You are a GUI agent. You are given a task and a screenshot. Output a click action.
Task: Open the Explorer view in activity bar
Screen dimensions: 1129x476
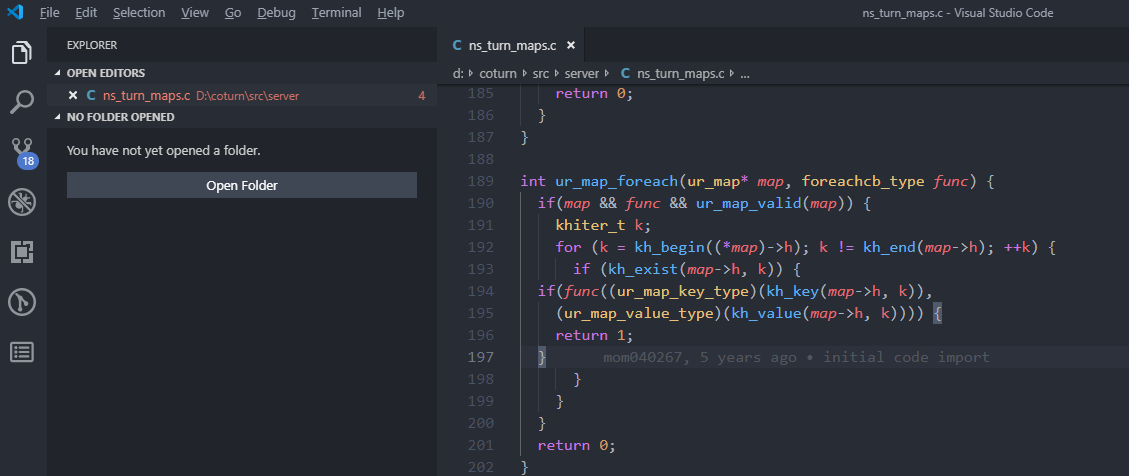(x=22, y=53)
